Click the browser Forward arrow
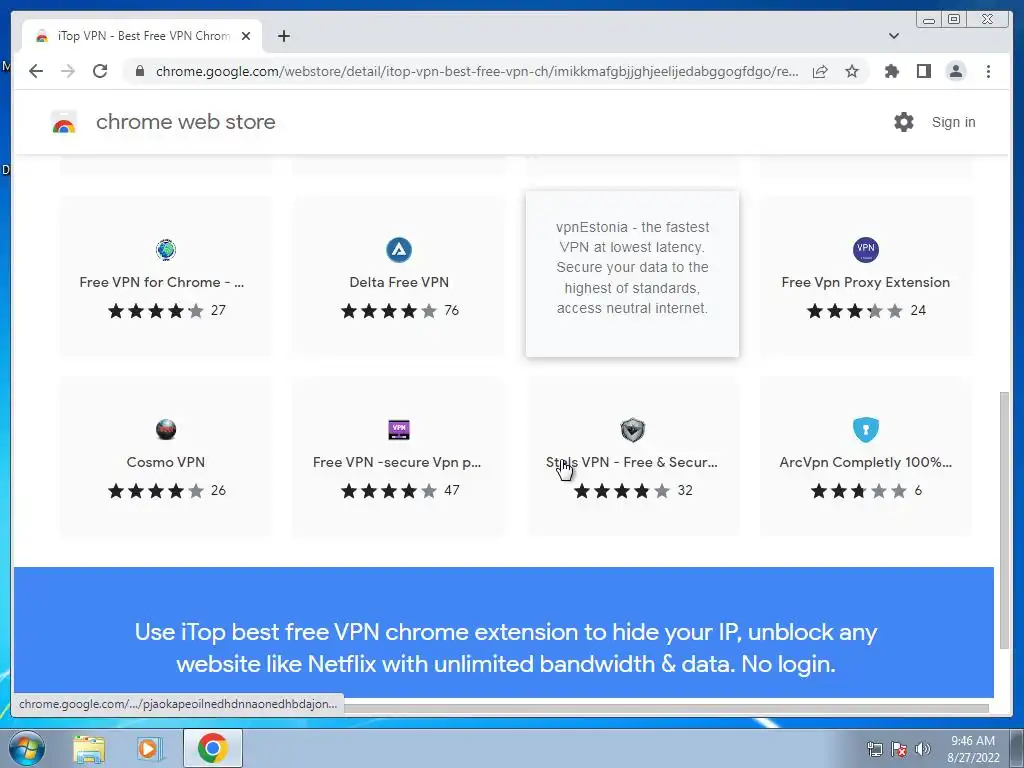 click(67, 71)
